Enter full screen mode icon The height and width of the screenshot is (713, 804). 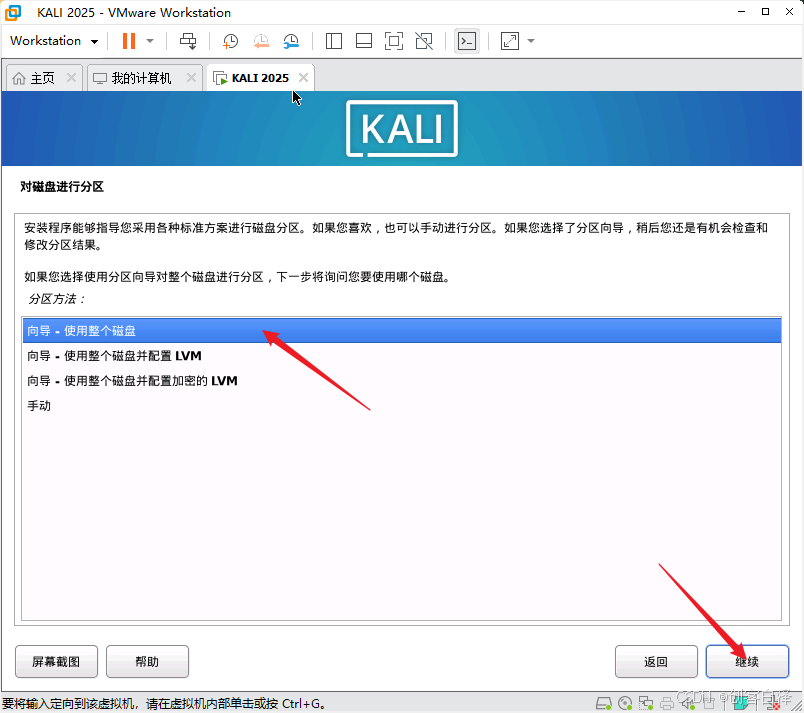click(394, 41)
